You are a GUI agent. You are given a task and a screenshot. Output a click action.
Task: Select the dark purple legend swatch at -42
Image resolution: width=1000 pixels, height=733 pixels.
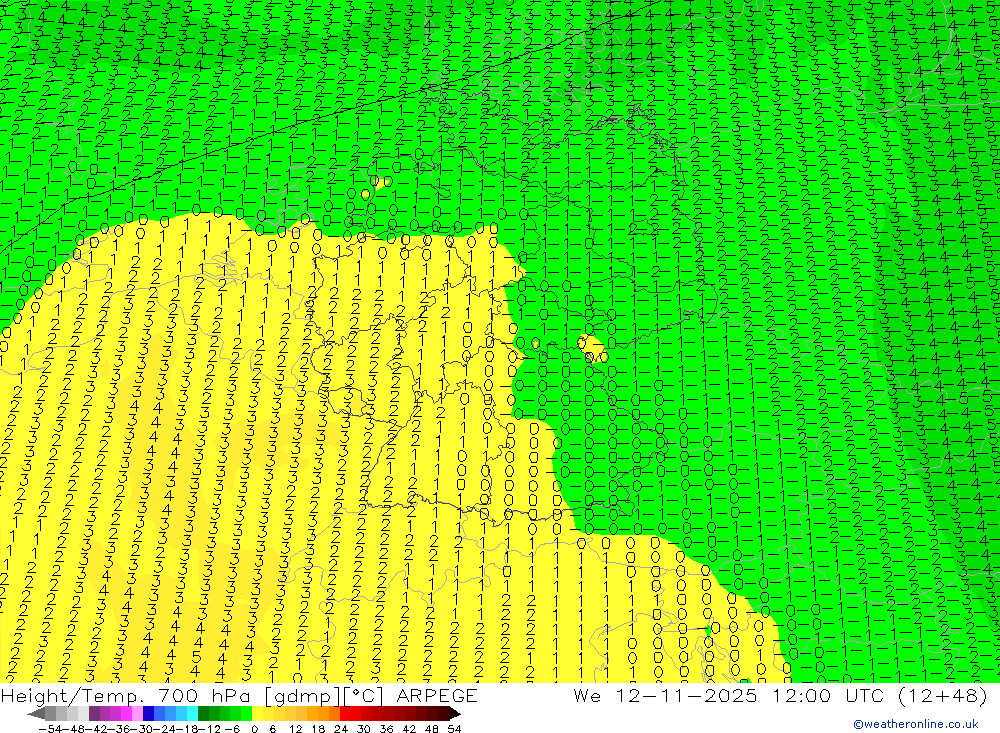pyautogui.click(x=94, y=713)
